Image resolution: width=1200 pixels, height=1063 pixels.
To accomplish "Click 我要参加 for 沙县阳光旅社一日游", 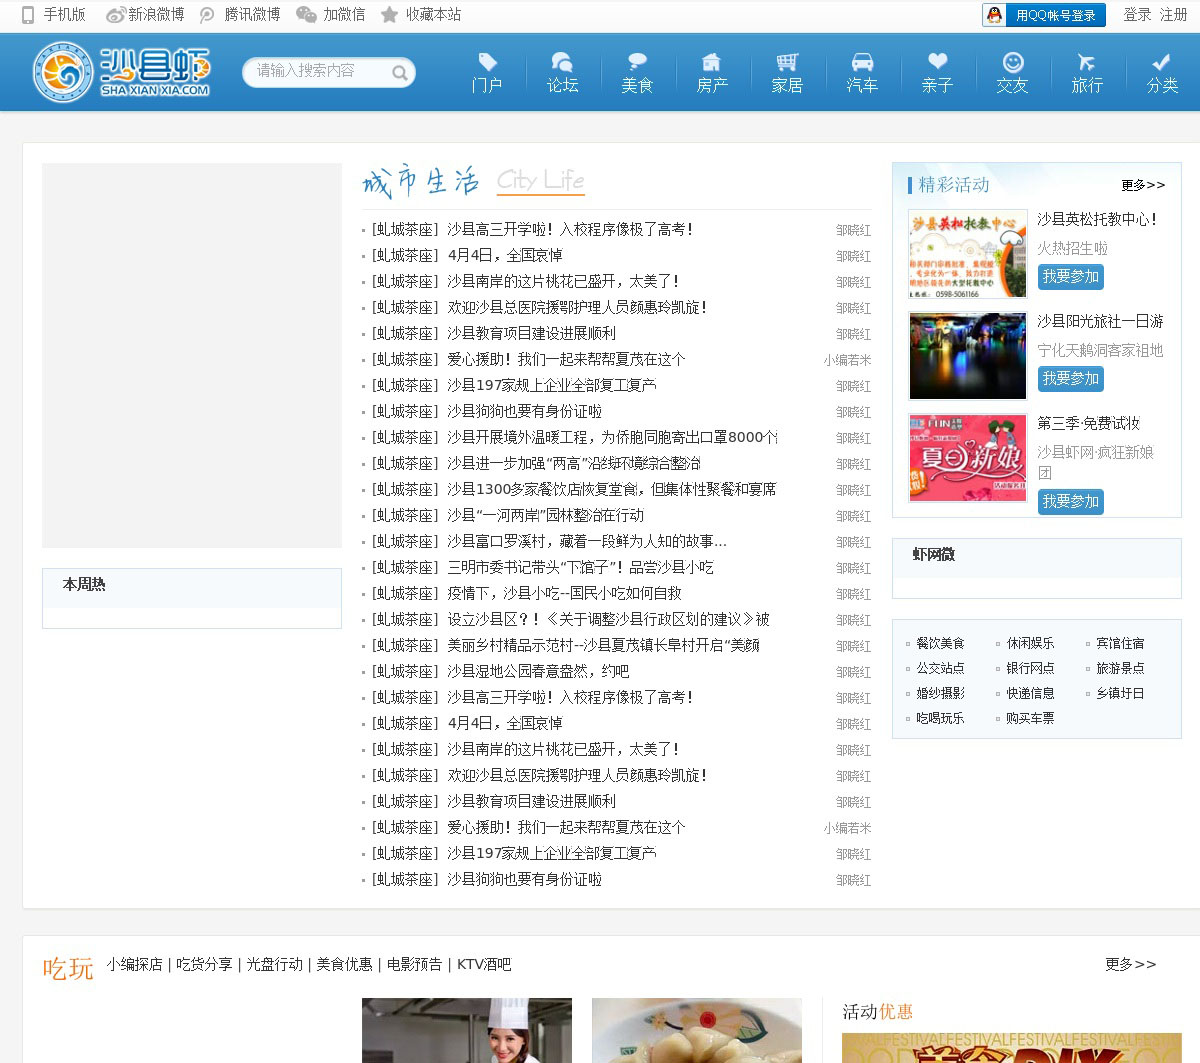I will (x=1070, y=379).
